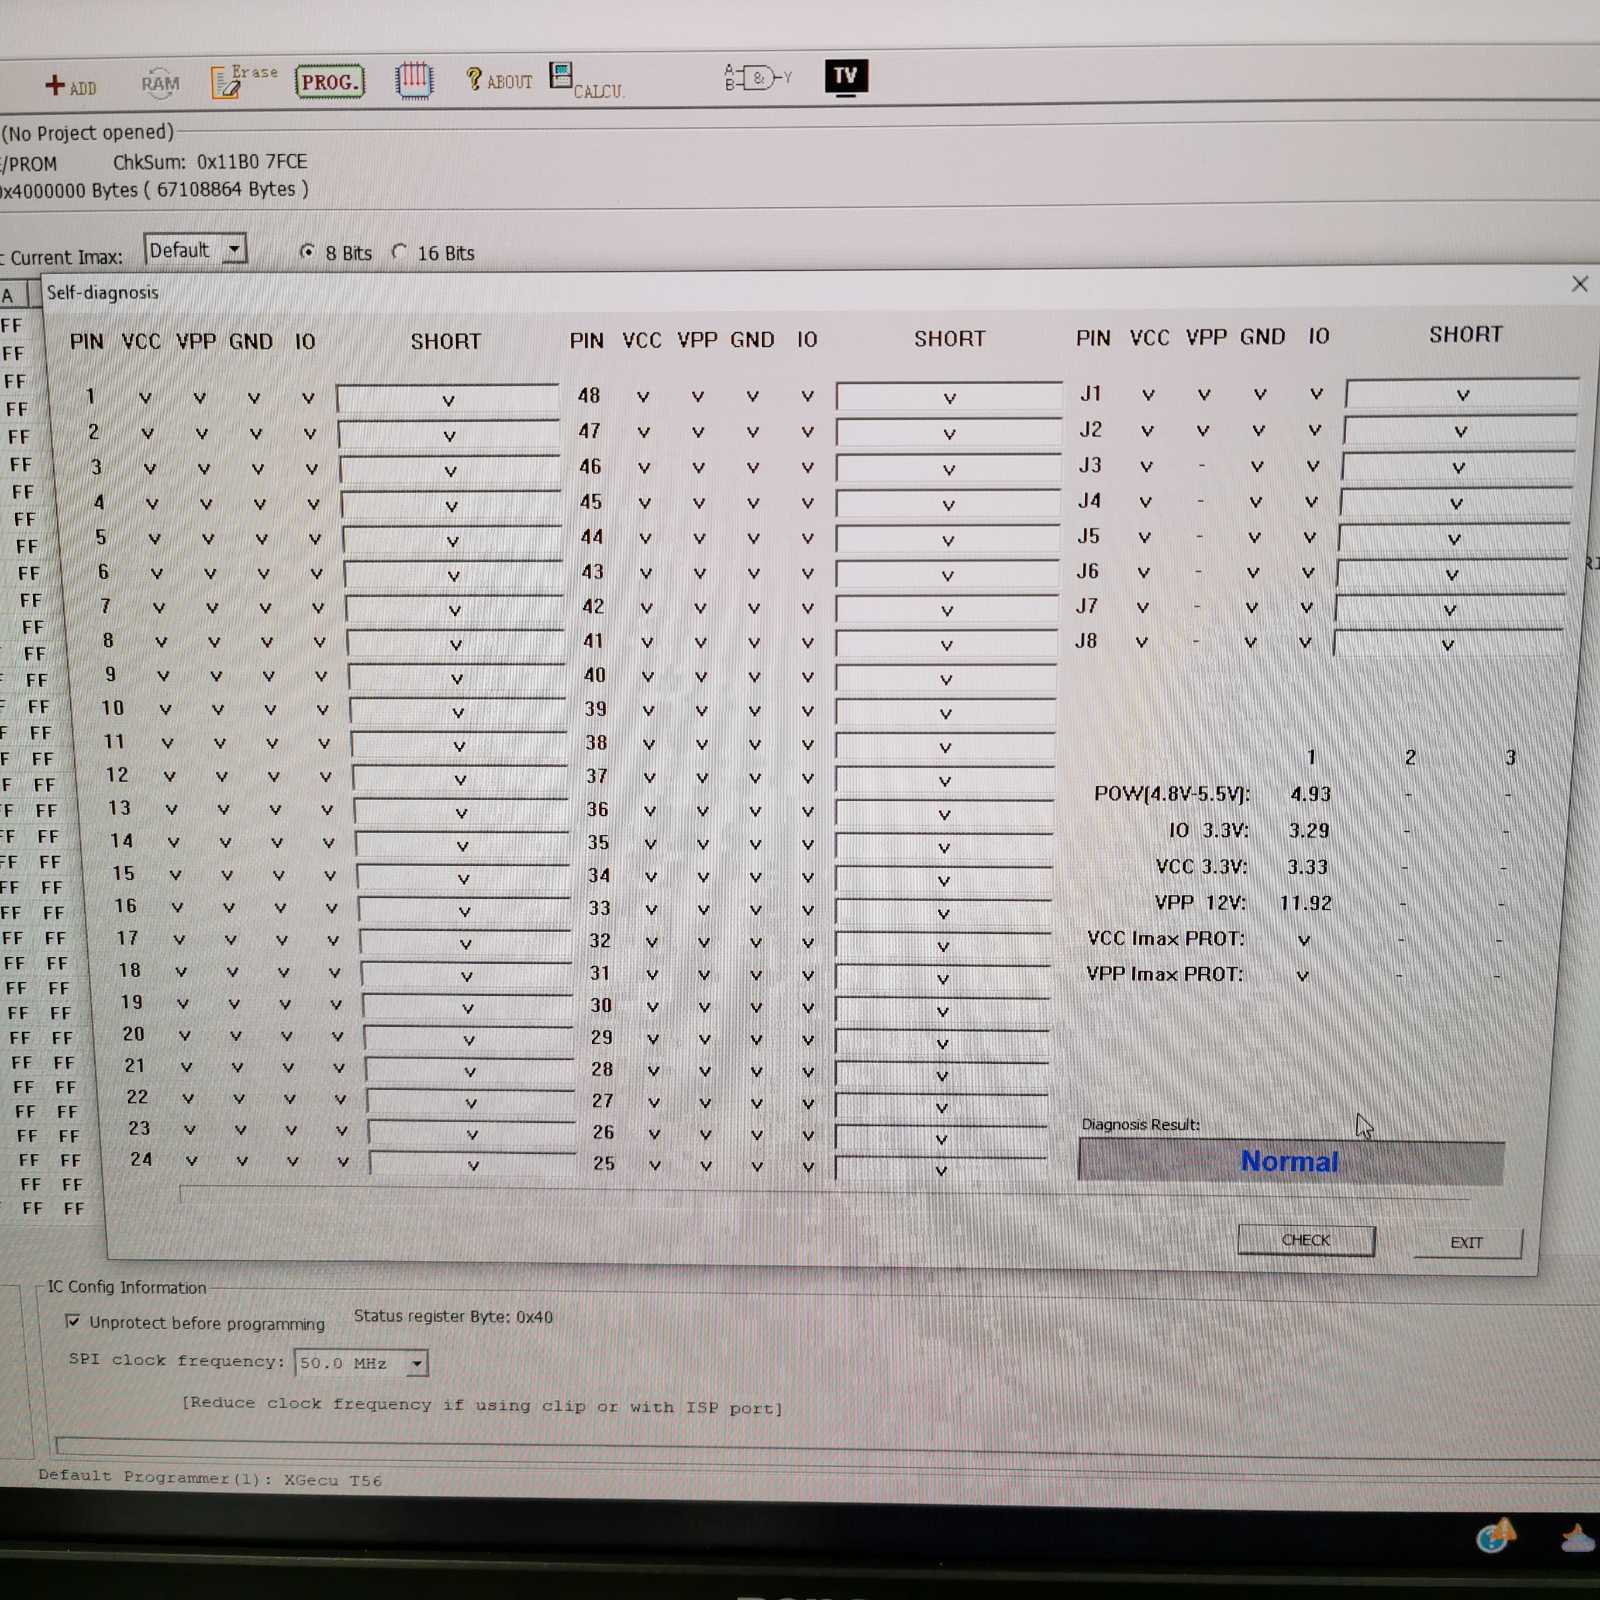Close the Self-diagnosis dialog
The width and height of the screenshot is (1600, 1600).
1579,284
